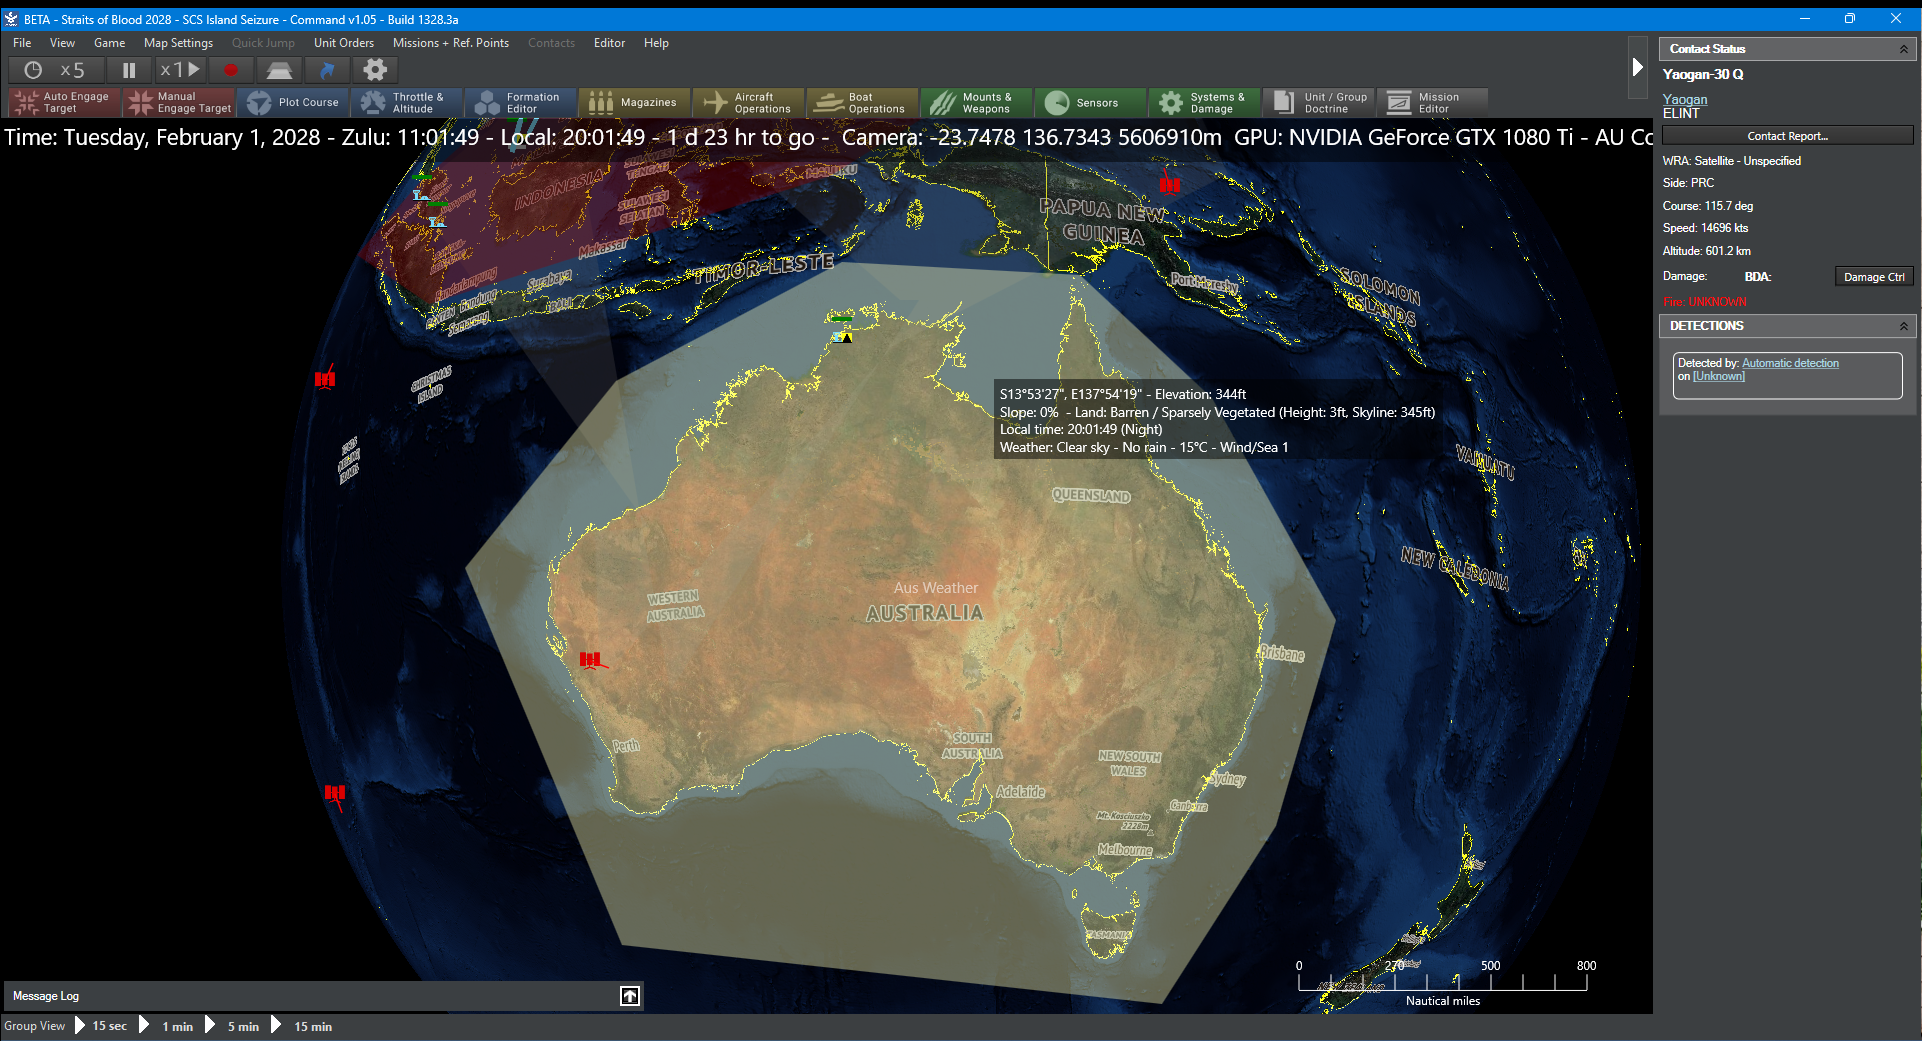The height and width of the screenshot is (1041, 1922).
Task: Open the Help menu
Action: coord(656,43)
